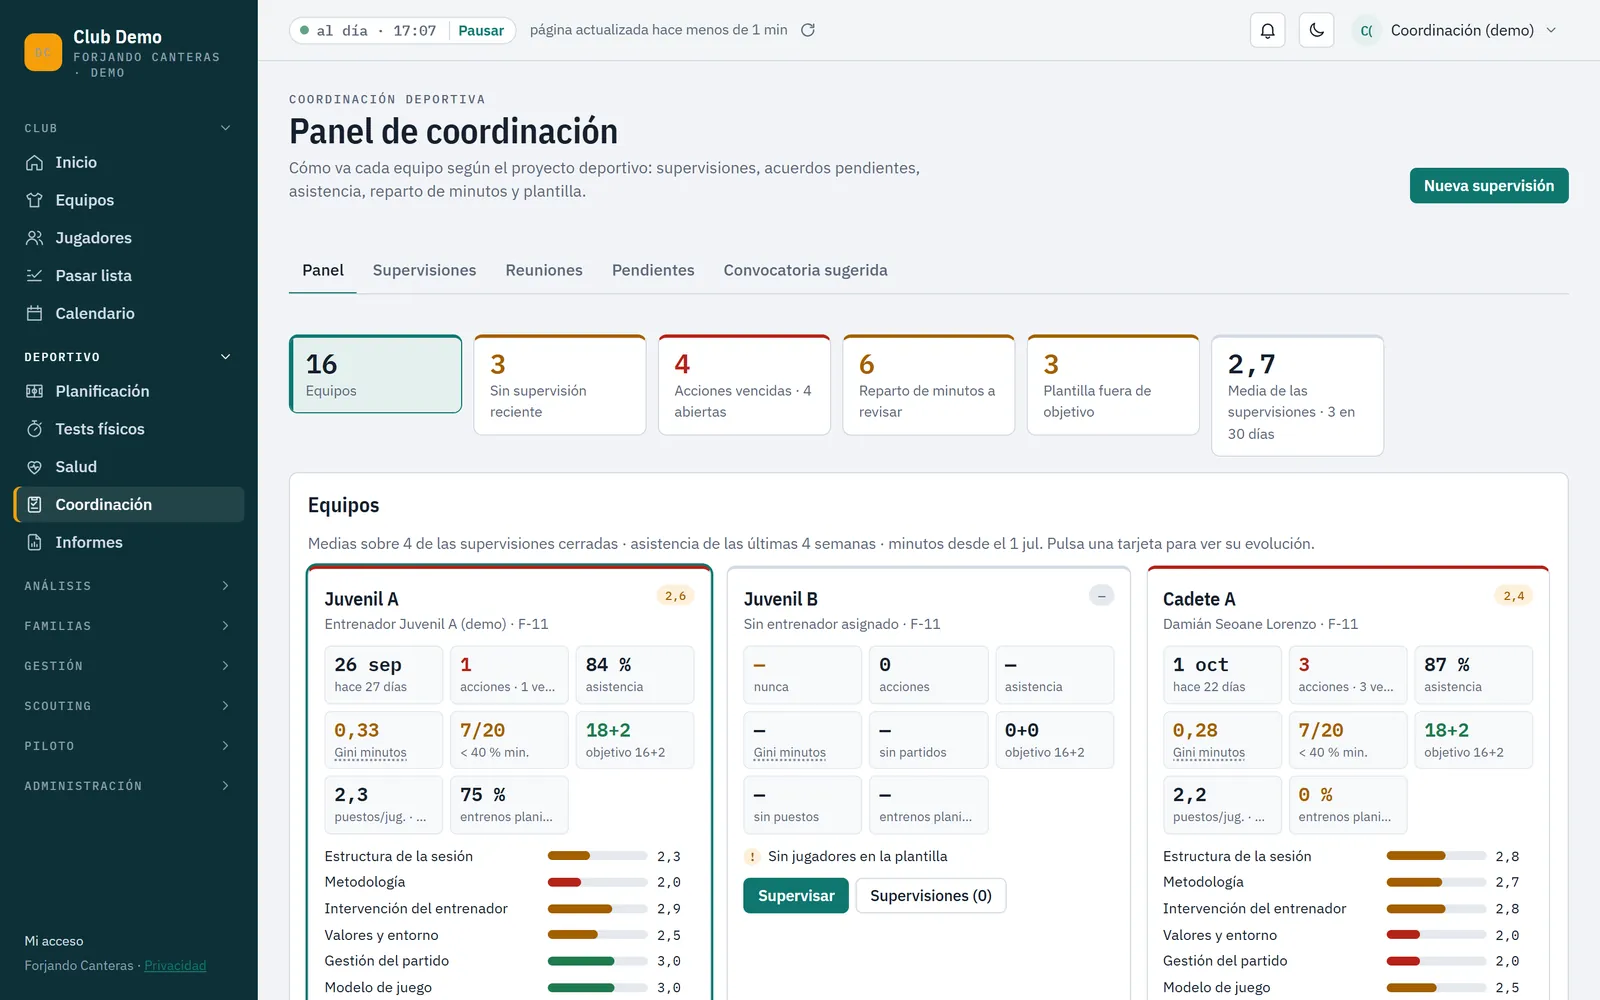Switch to the Convocatoria sugerida tab
Screen dimensions: 1600x1000
click(805, 270)
